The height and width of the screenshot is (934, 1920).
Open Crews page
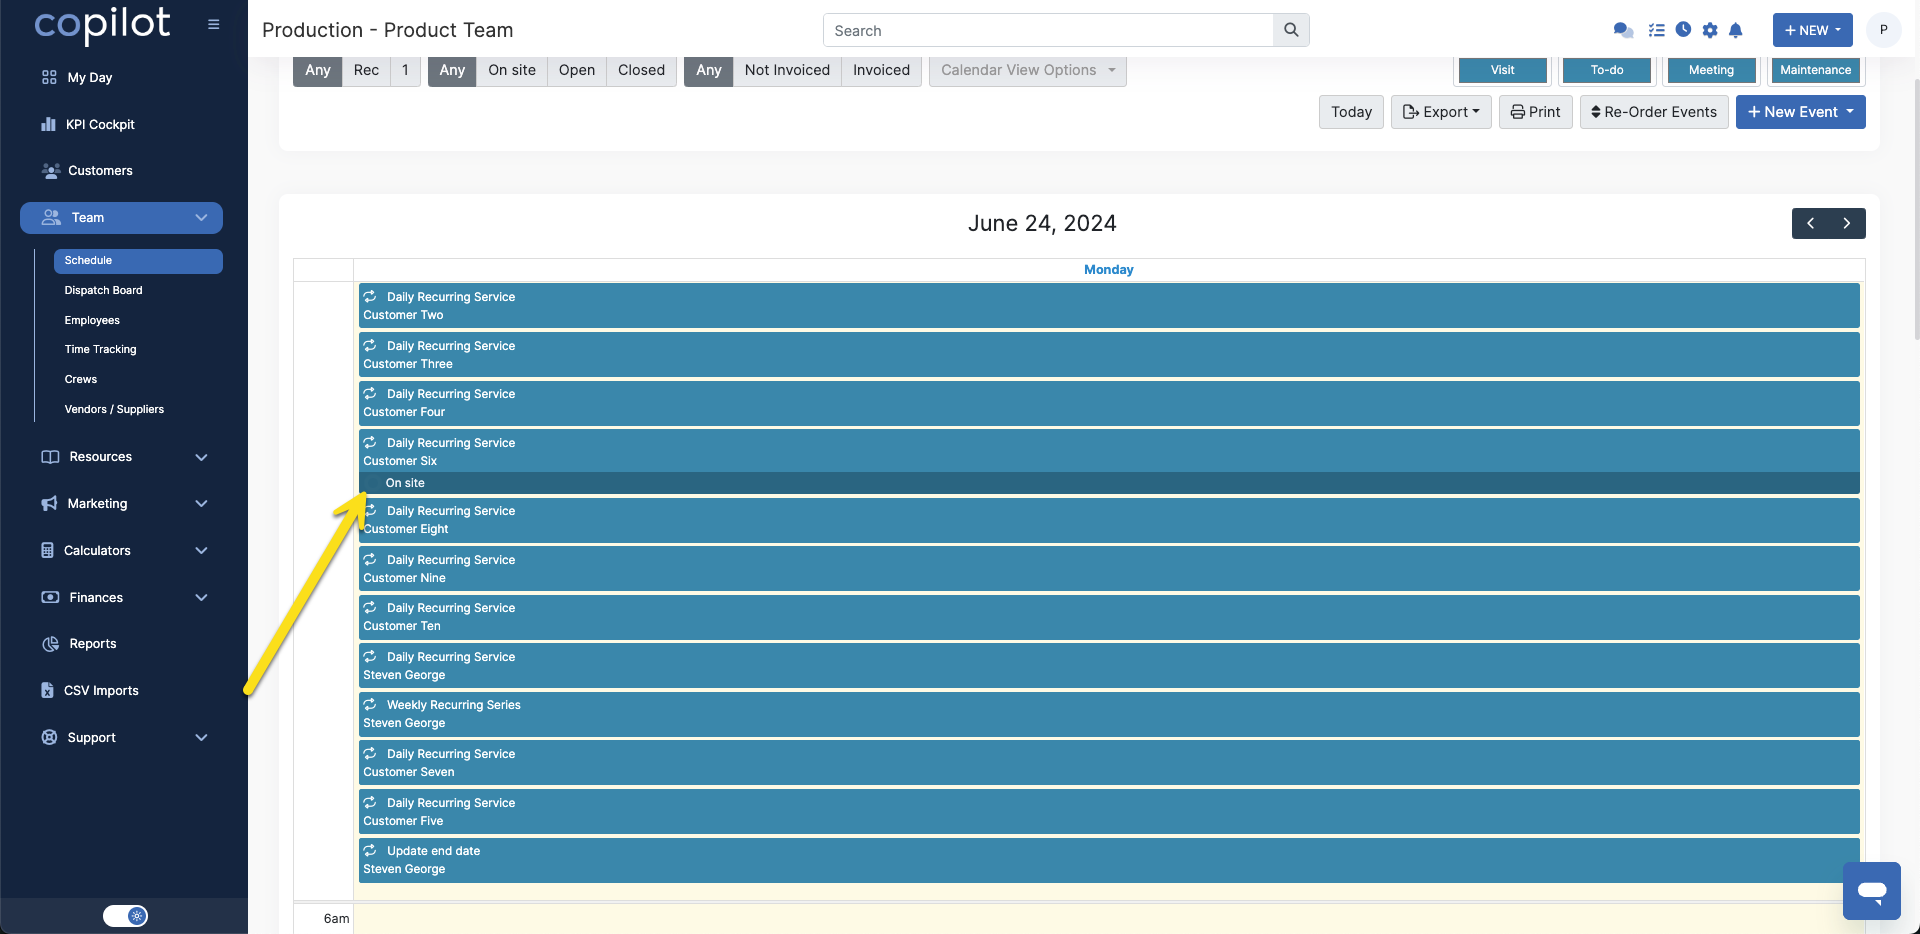[x=81, y=379]
